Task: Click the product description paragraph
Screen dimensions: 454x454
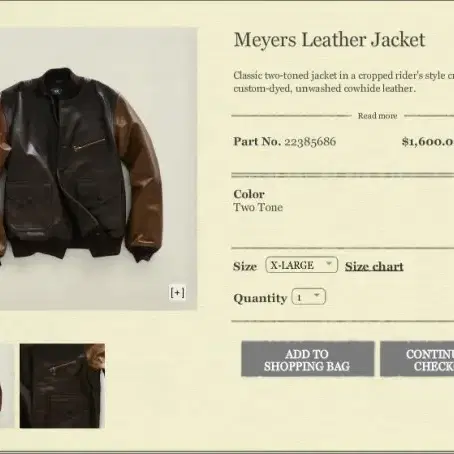Action: pyautogui.click(x=344, y=82)
